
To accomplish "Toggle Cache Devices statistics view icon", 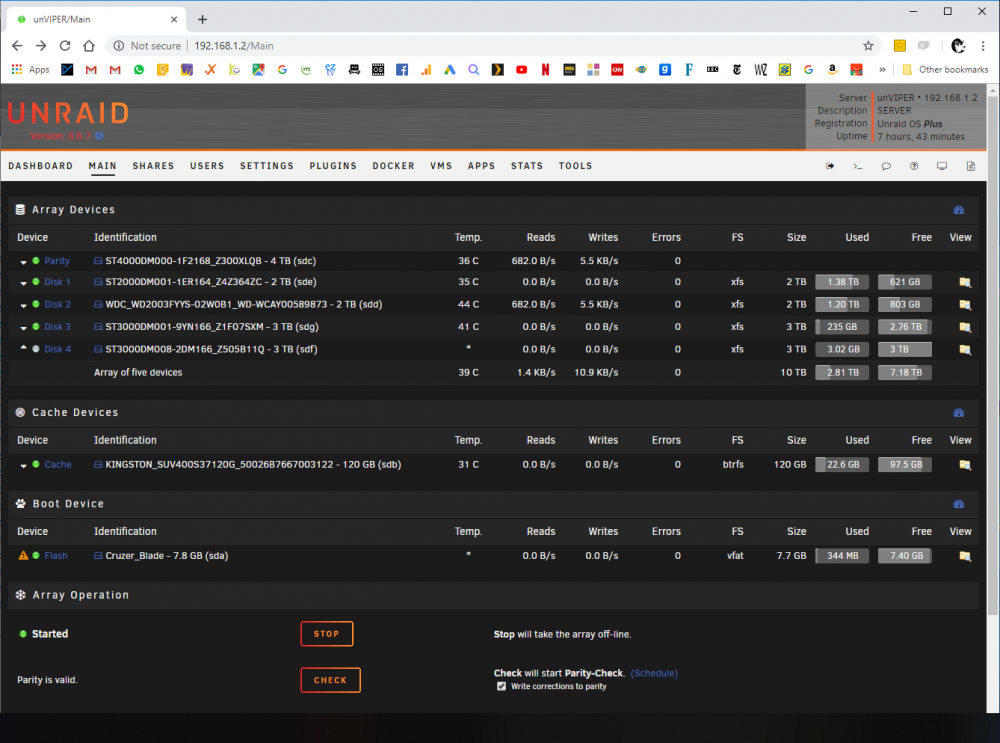I will tap(959, 413).
